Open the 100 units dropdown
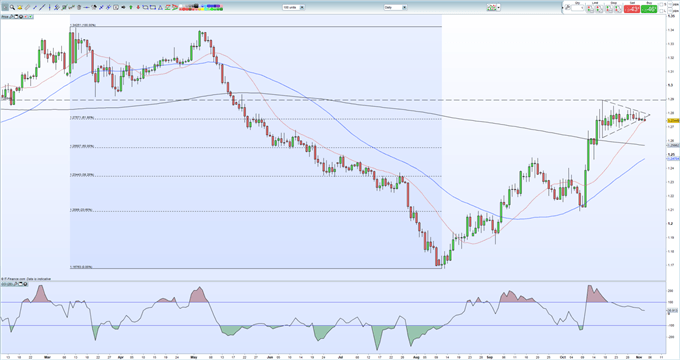680x360 pixels. [x=294, y=7]
